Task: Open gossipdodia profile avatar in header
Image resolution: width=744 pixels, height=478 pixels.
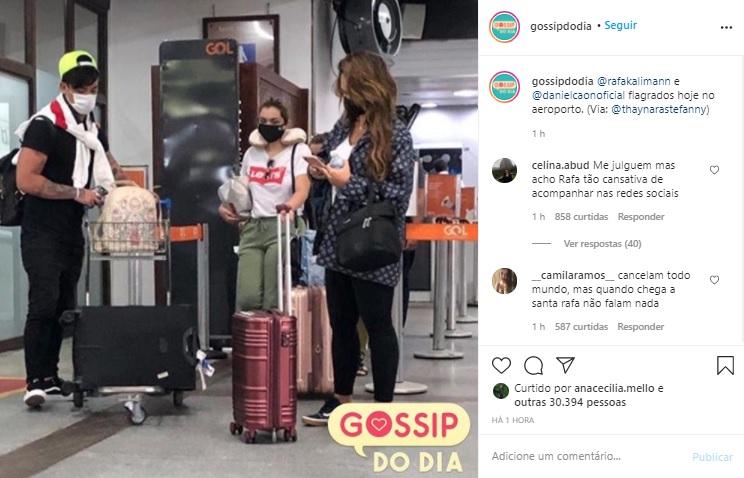Action: 504,27
